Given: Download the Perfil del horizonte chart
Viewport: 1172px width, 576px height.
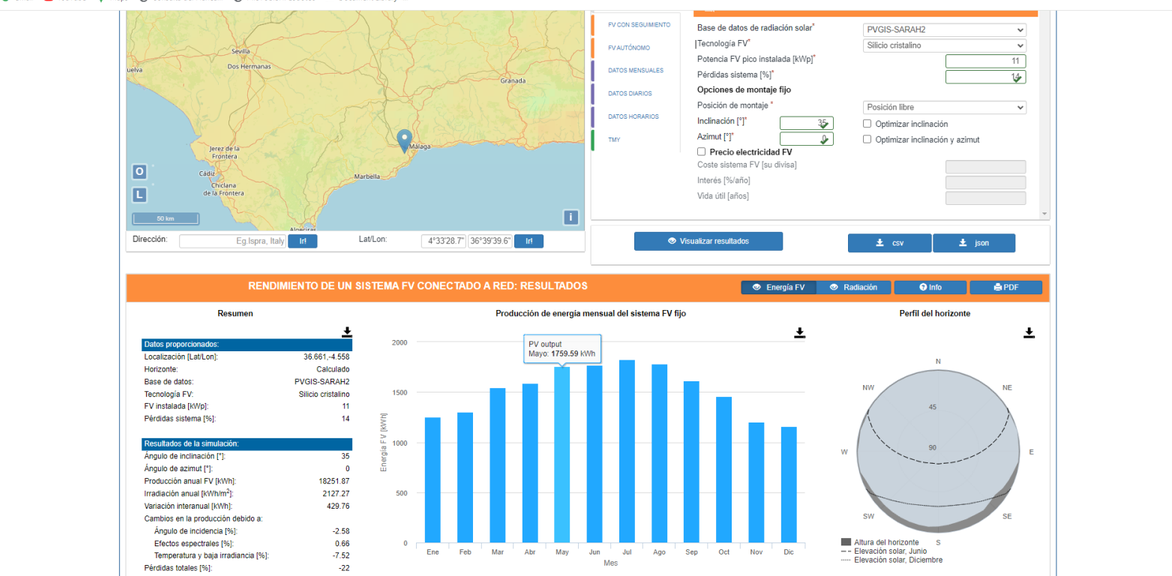Looking at the screenshot, I should (x=1029, y=332).
